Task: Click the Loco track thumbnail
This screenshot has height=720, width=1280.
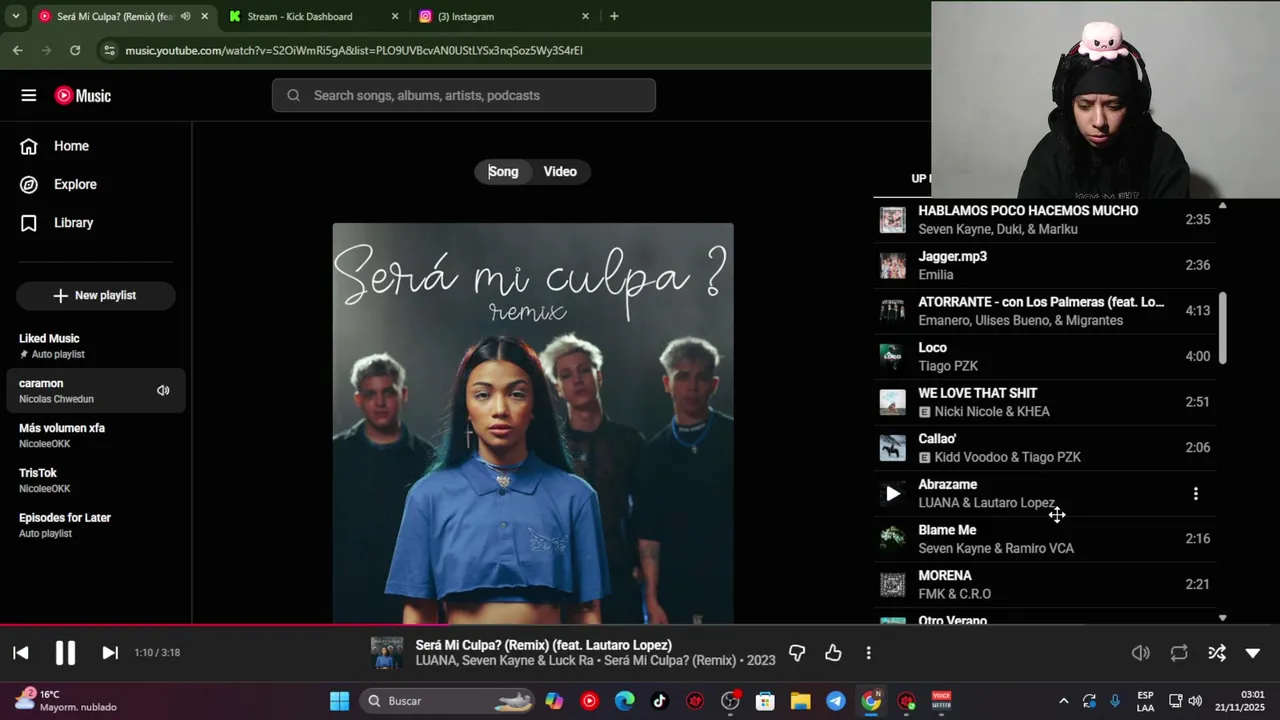Action: point(893,356)
